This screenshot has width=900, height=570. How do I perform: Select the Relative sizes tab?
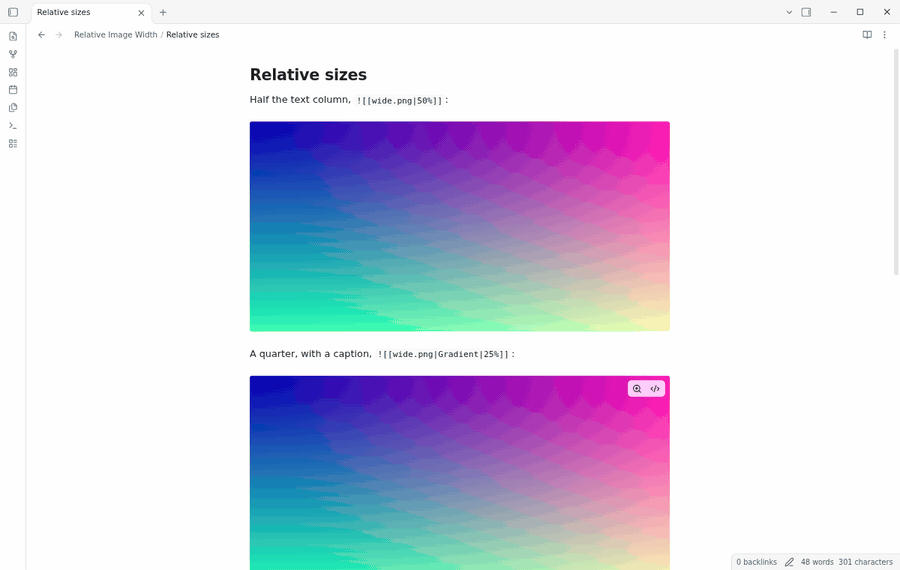[91, 13]
